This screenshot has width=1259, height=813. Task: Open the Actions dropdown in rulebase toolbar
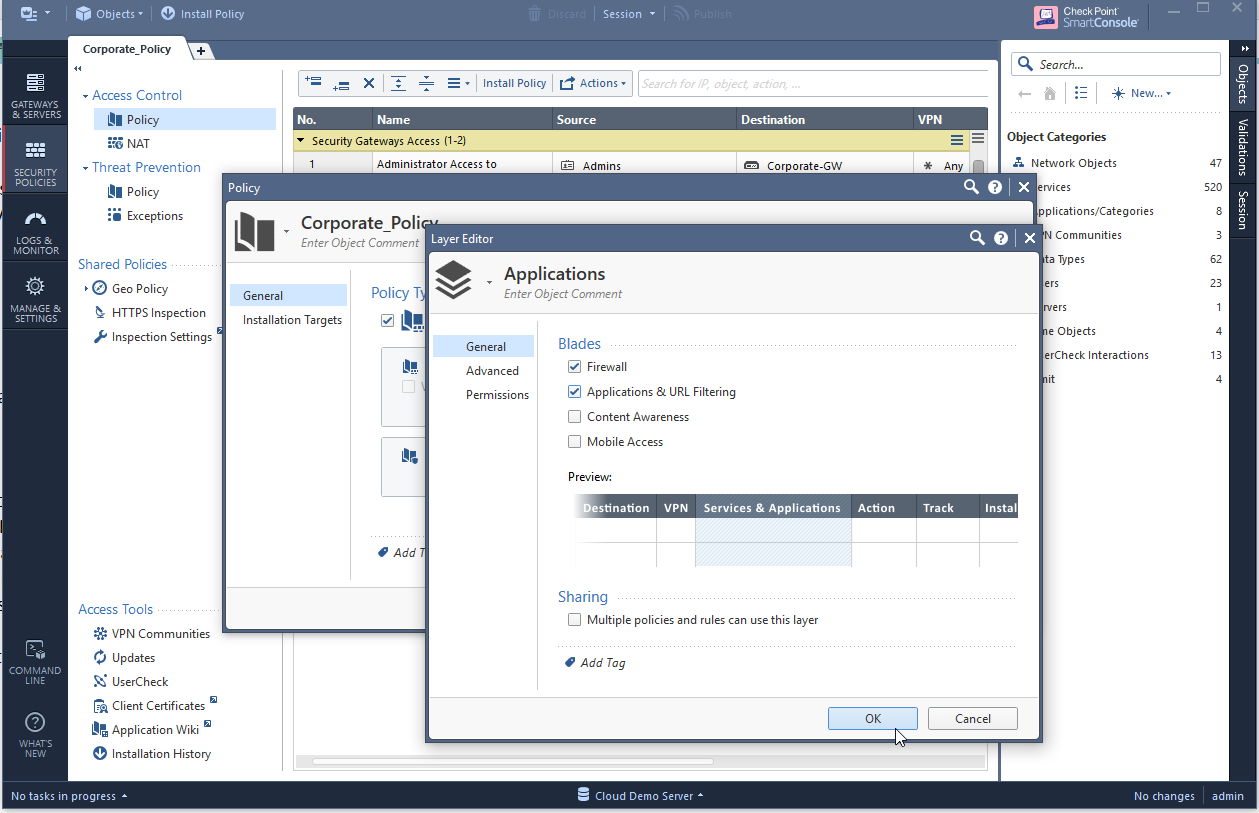coord(593,83)
